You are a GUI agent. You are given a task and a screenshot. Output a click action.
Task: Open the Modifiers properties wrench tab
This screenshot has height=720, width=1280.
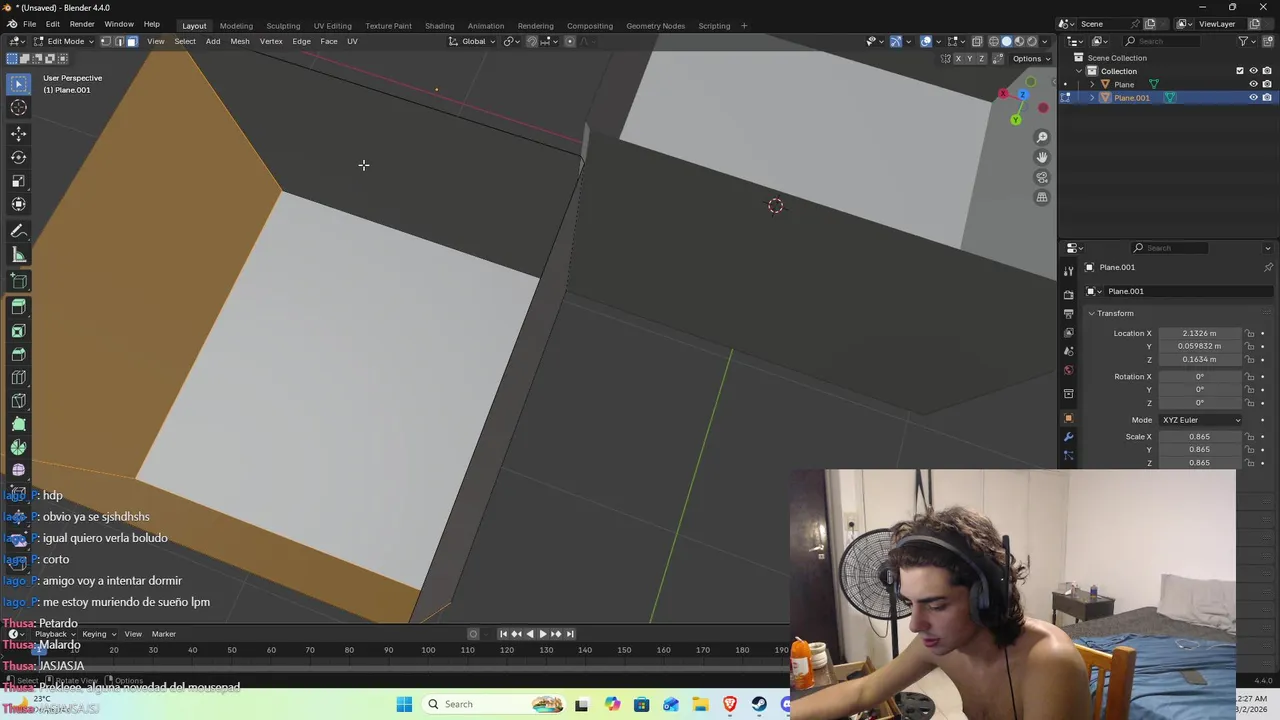click(1068, 437)
